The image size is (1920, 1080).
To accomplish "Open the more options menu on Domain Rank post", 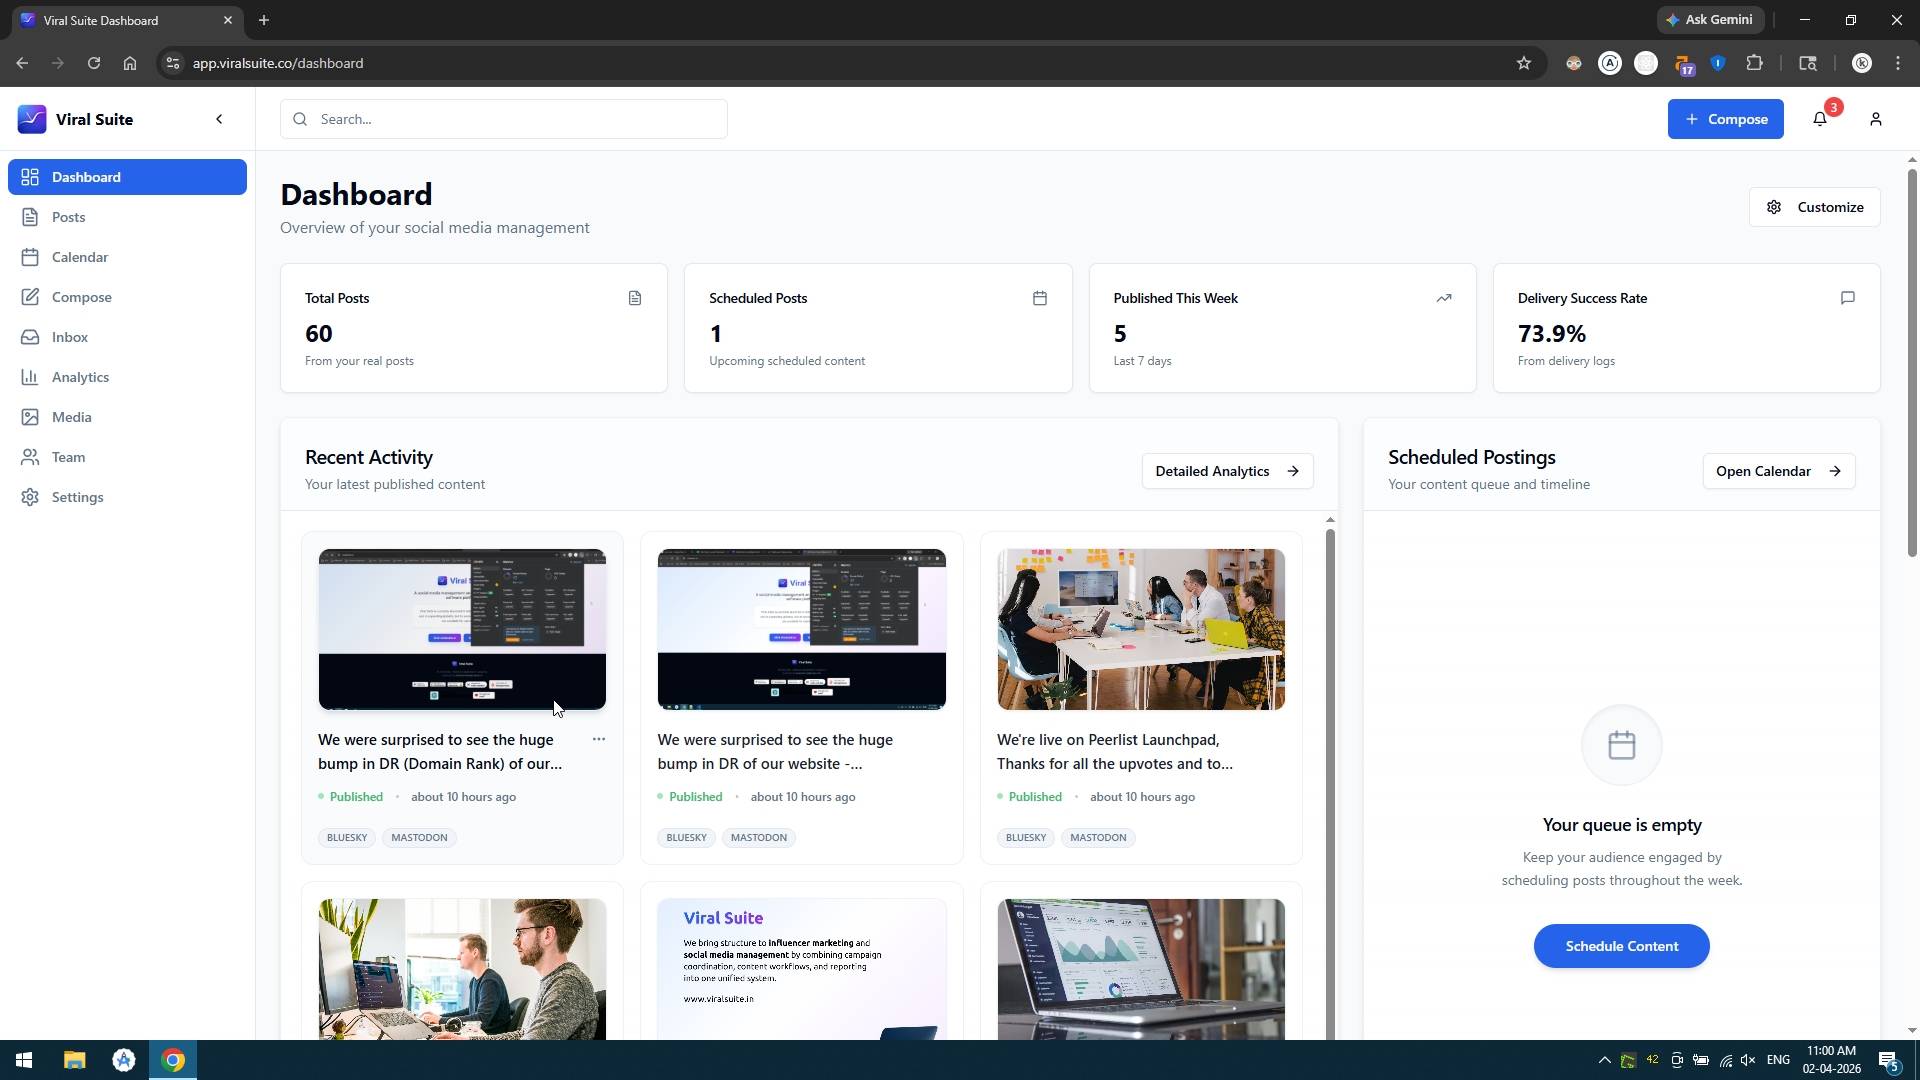I will click(598, 739).
